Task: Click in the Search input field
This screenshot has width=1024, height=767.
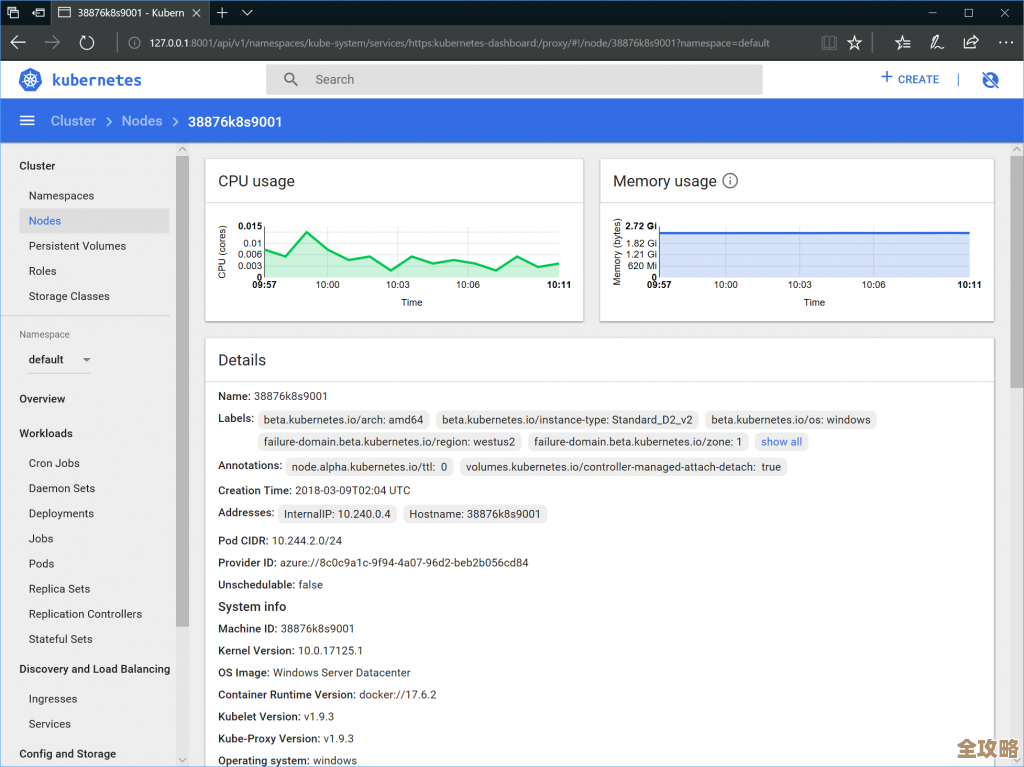Action: click(x=514, y=80)
